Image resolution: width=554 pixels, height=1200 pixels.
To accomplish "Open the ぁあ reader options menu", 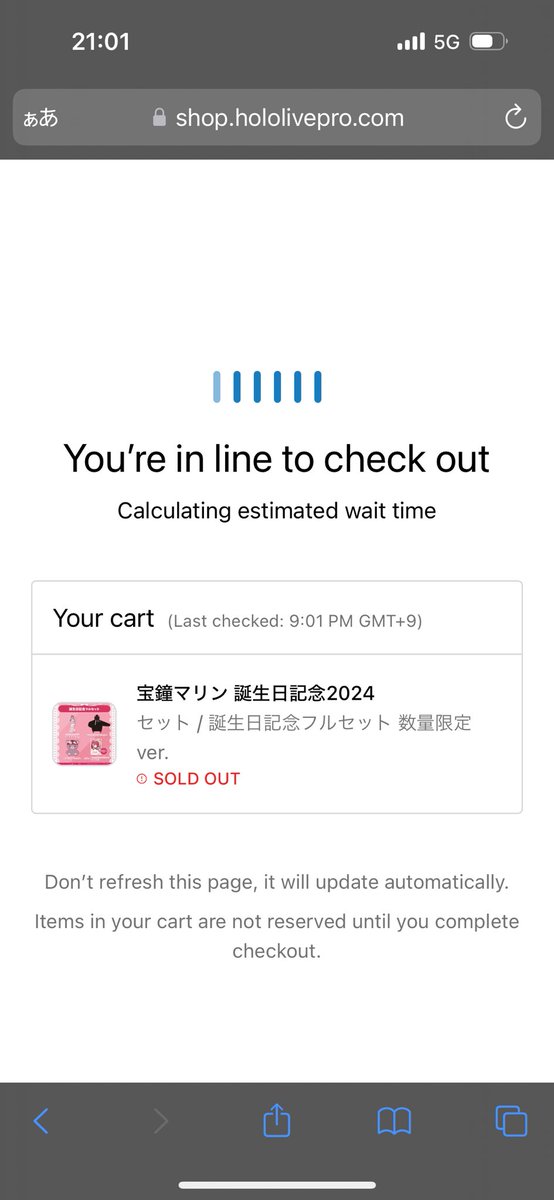I will (x=41, y=118).
